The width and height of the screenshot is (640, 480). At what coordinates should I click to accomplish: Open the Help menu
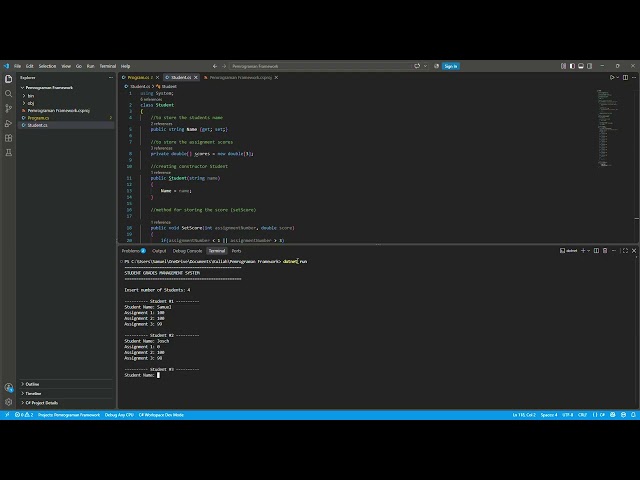coord(125,66)
